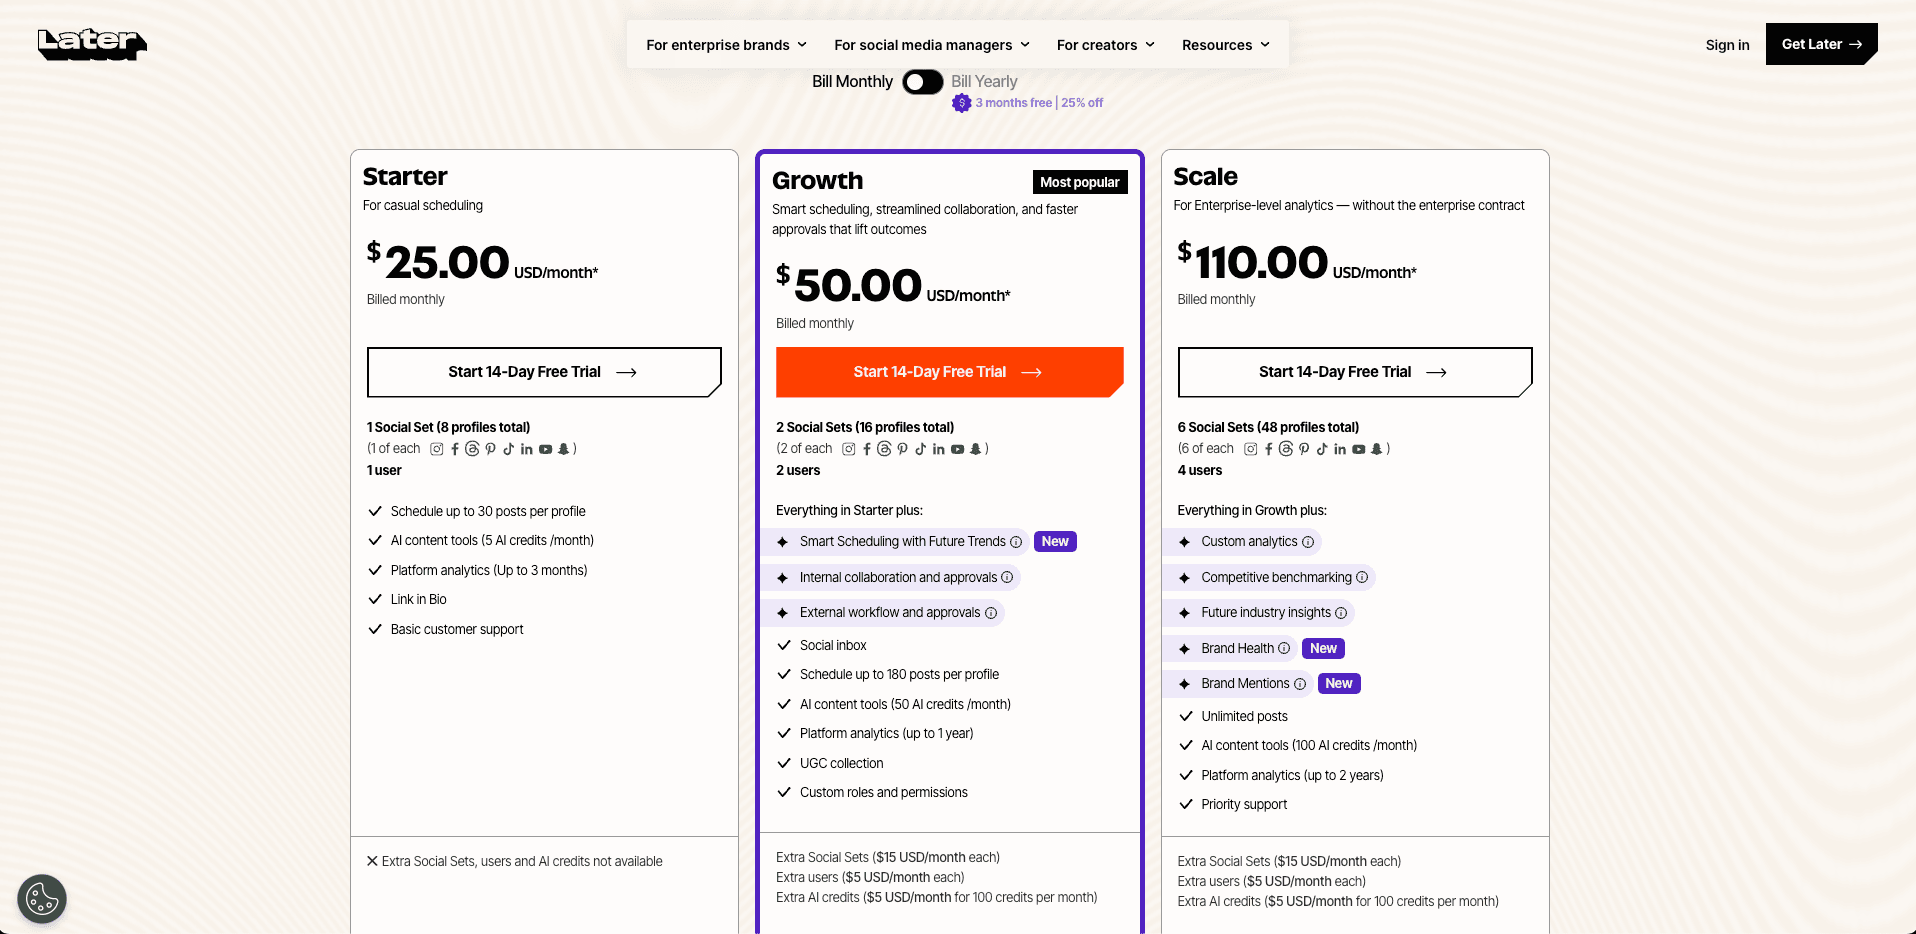
Task: Click the LinkedIn icon under Scale plan
Action: [1339, 449]
